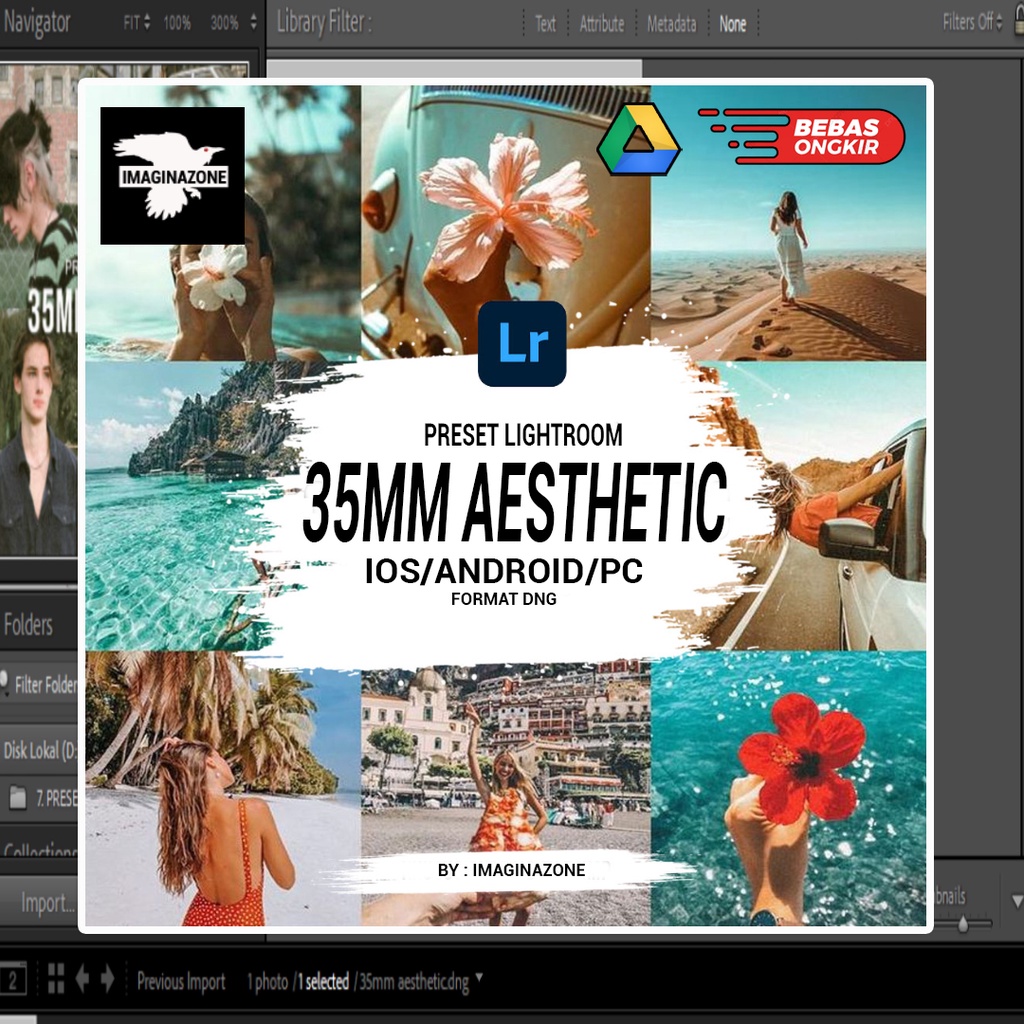1024x1024 pixels.
Task: Set Navigator zoom to 300%
Action: pyautogui.click(x=224, y=24)
